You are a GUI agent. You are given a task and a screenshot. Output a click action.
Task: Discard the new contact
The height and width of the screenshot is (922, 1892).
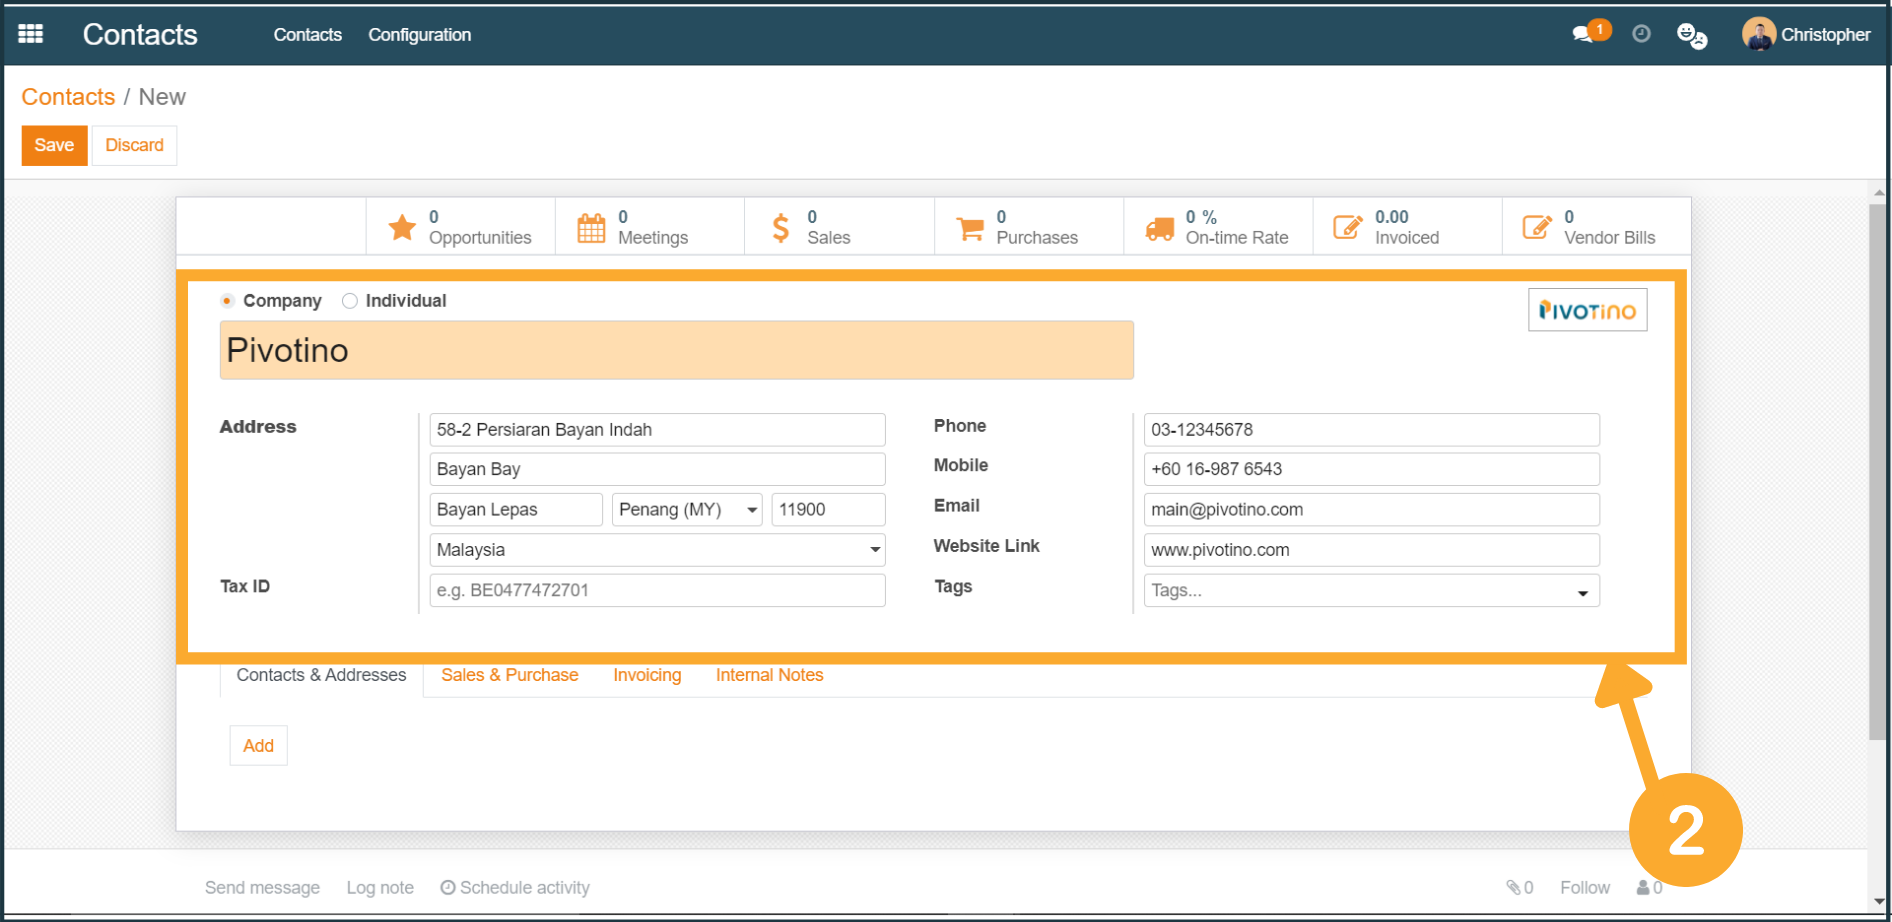tap(134, 145)
